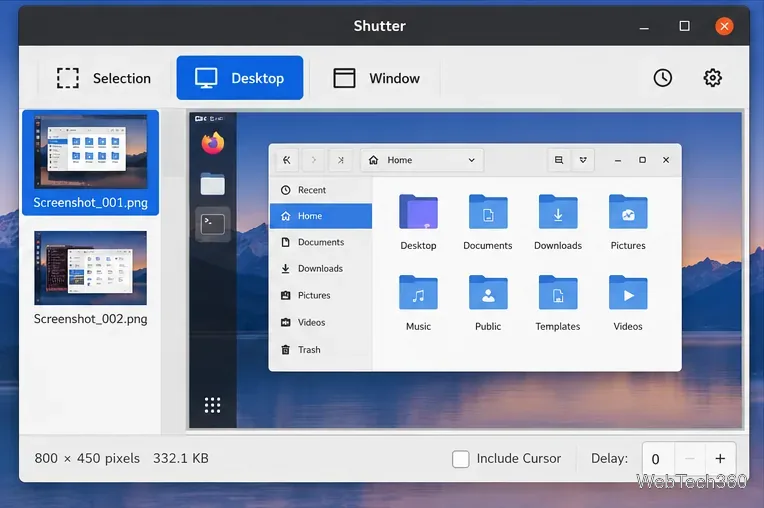Open Videos in the sidebar

[321, 322]
